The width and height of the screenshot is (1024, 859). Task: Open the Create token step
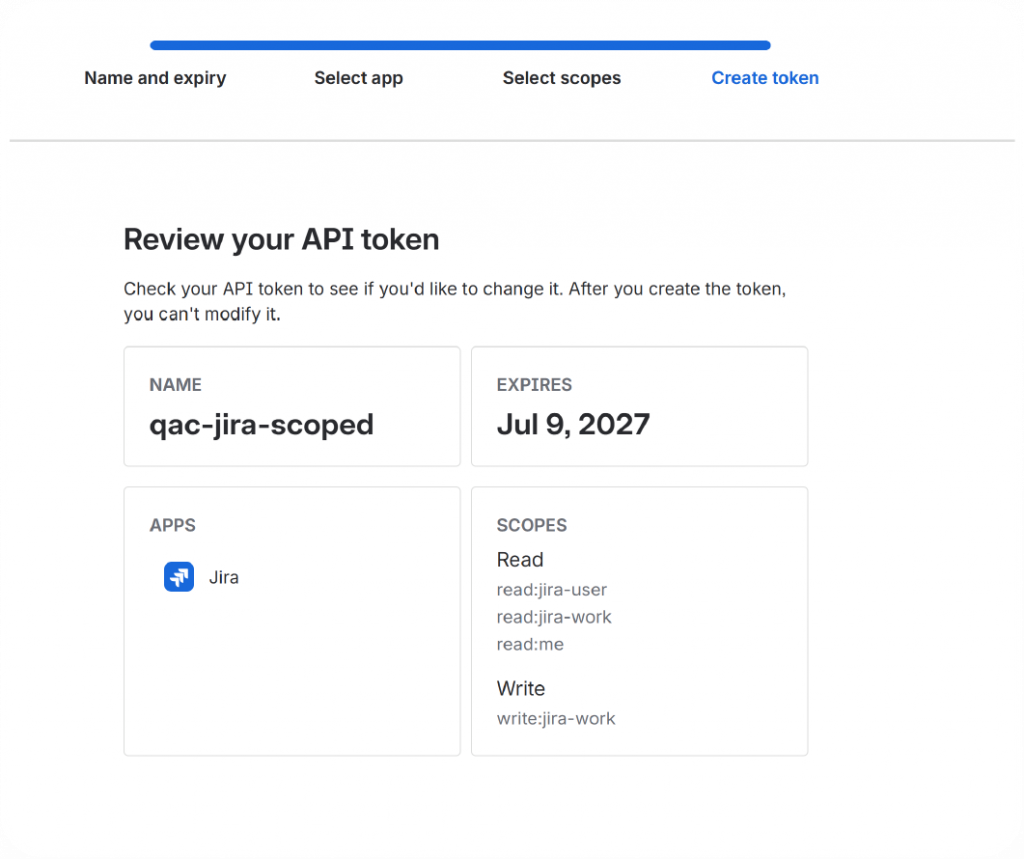tap(765, 78)
